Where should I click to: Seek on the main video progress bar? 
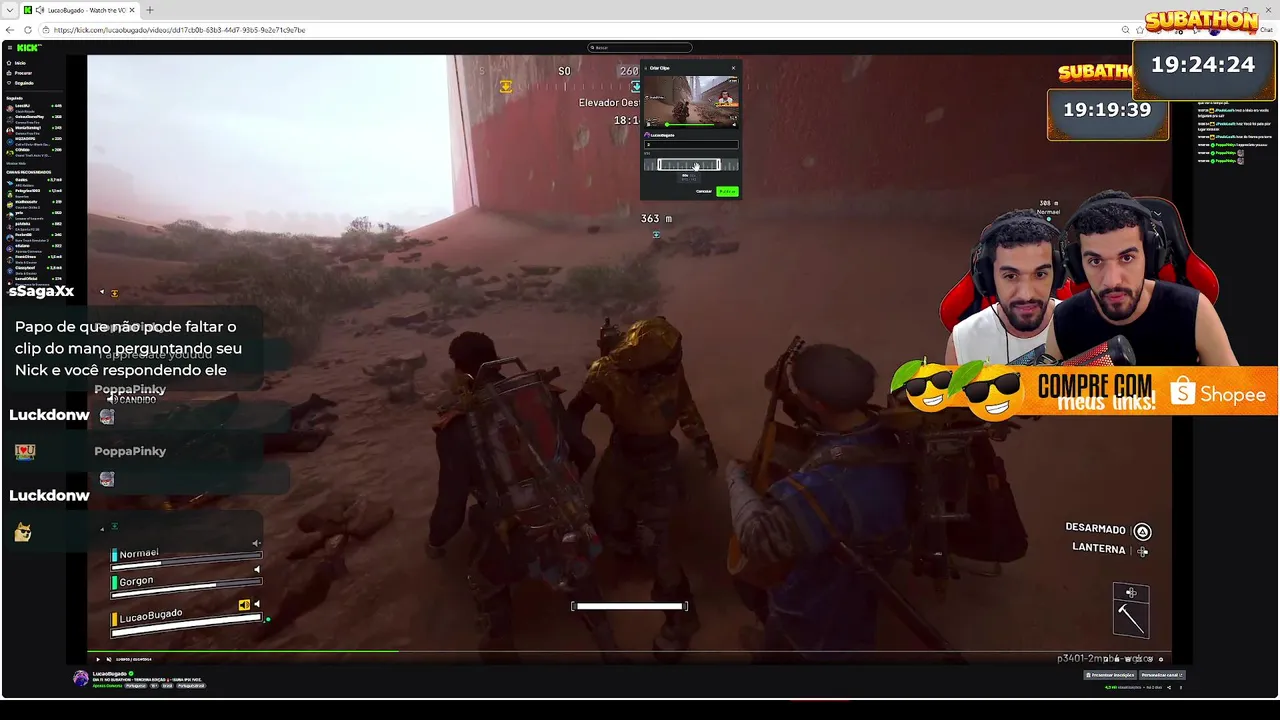628,651
